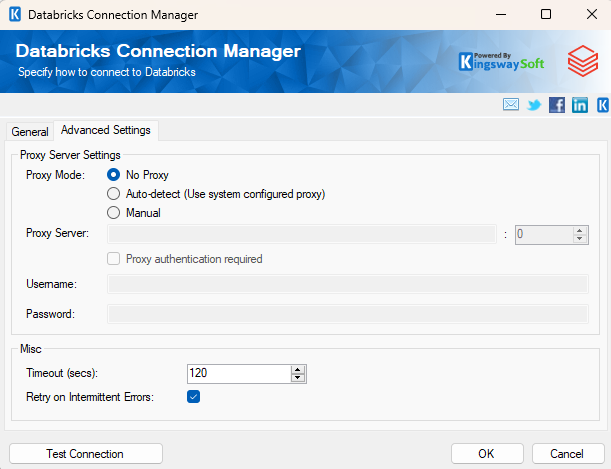
Task: Click the title bar K application icon
Action: pos(15,14)
